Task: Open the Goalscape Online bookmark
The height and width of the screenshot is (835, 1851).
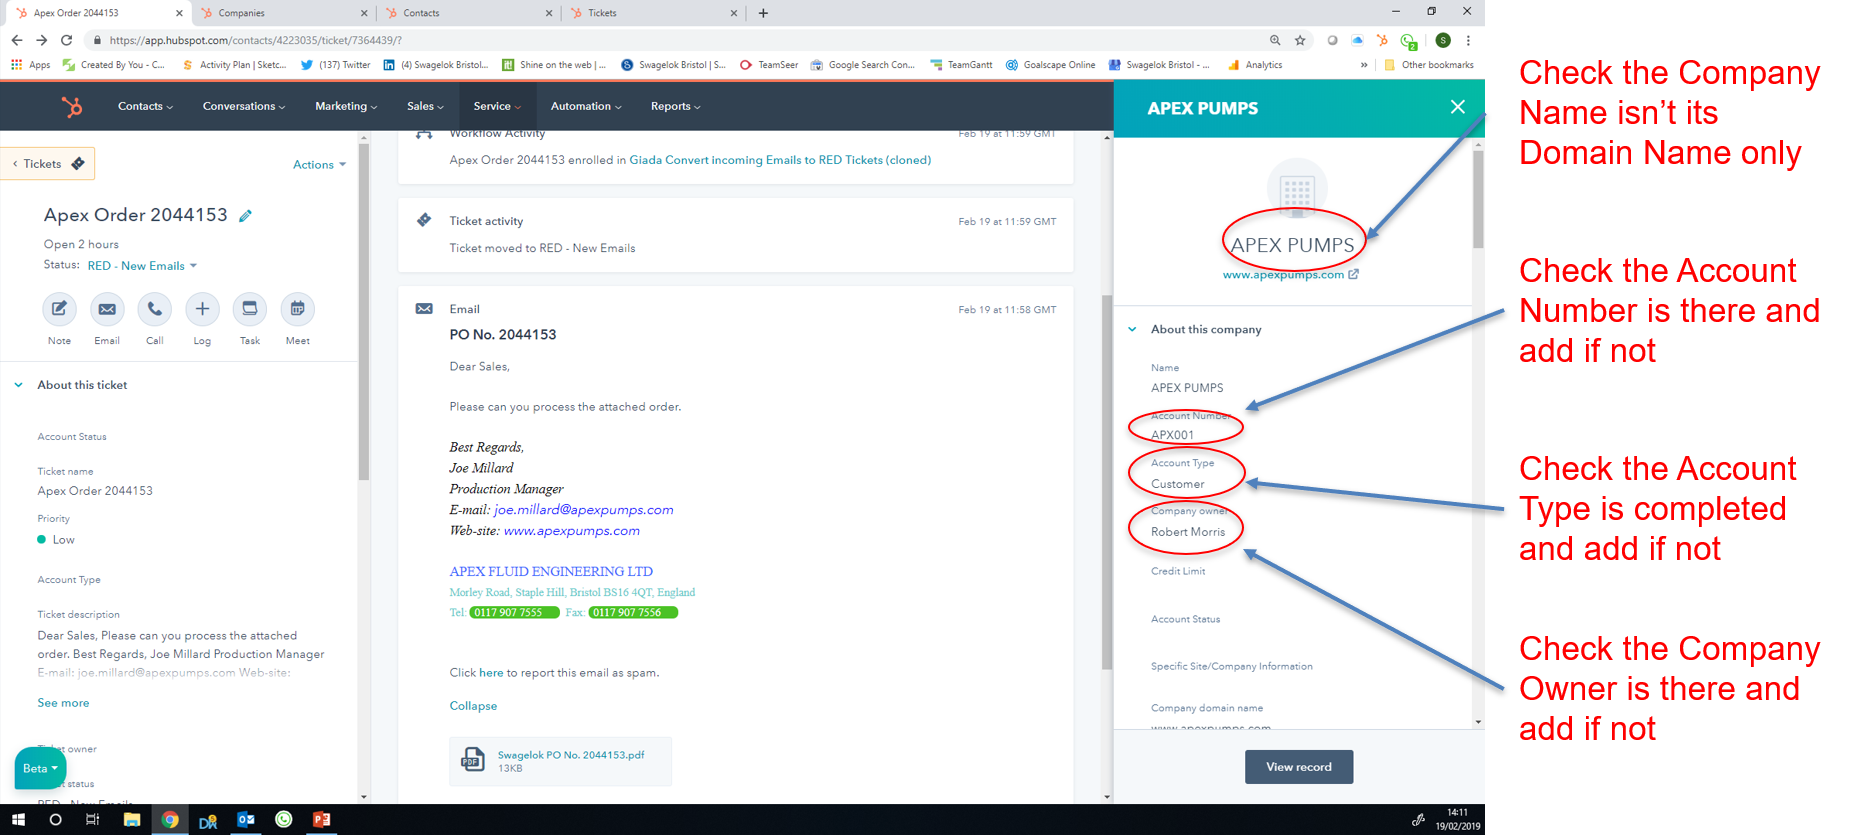Action: (x=1050, y=65)
